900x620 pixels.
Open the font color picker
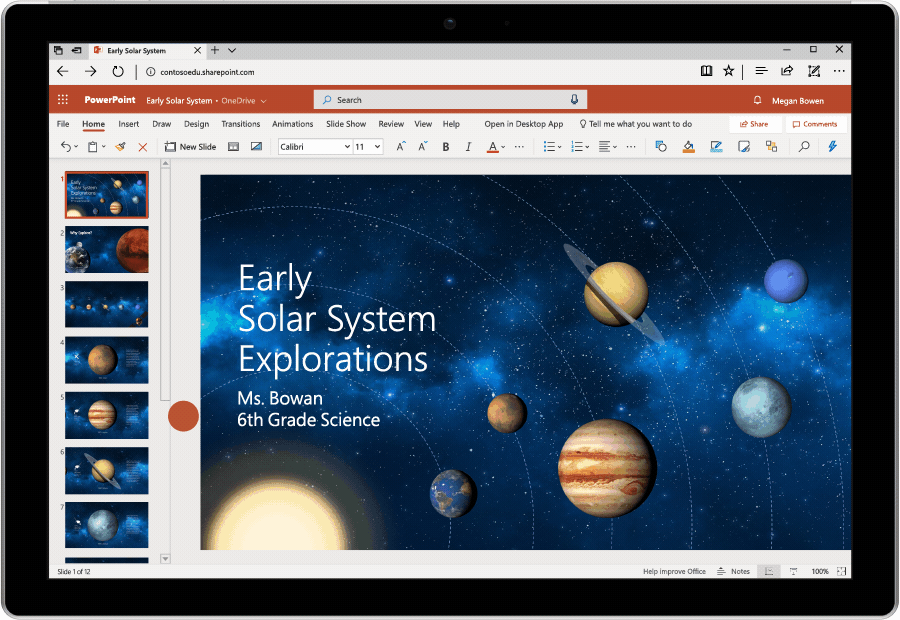coord(495,146)
